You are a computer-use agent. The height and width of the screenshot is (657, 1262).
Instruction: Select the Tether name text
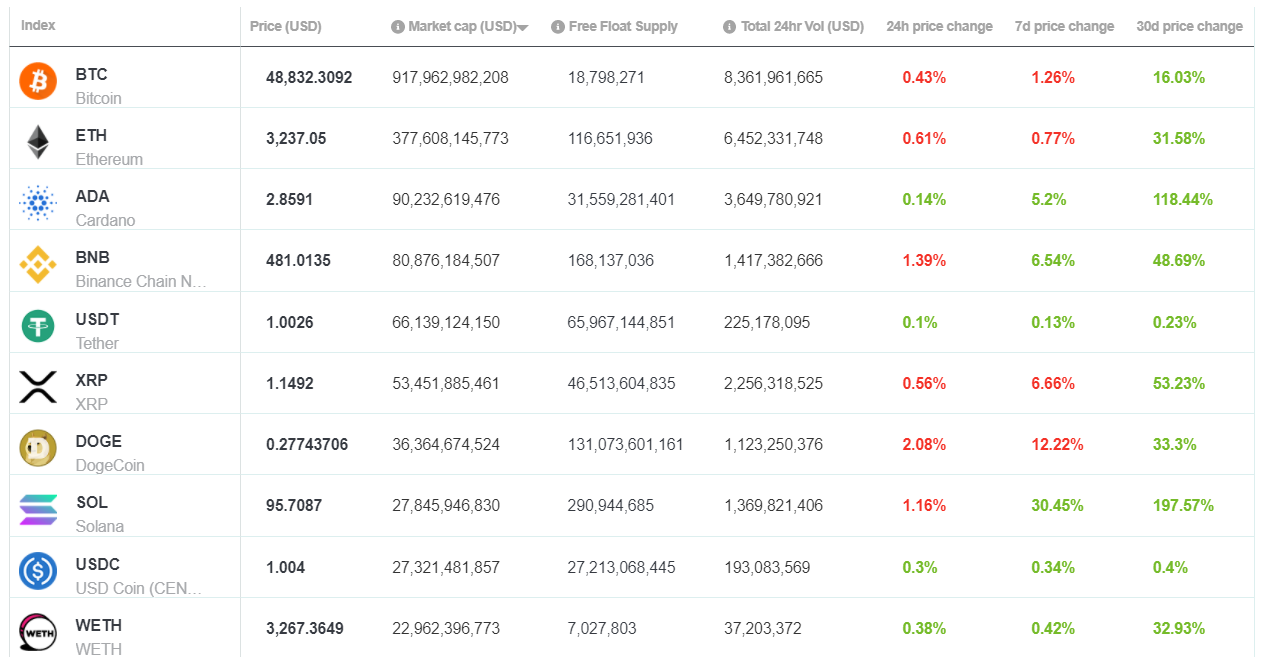coord(97,343)
